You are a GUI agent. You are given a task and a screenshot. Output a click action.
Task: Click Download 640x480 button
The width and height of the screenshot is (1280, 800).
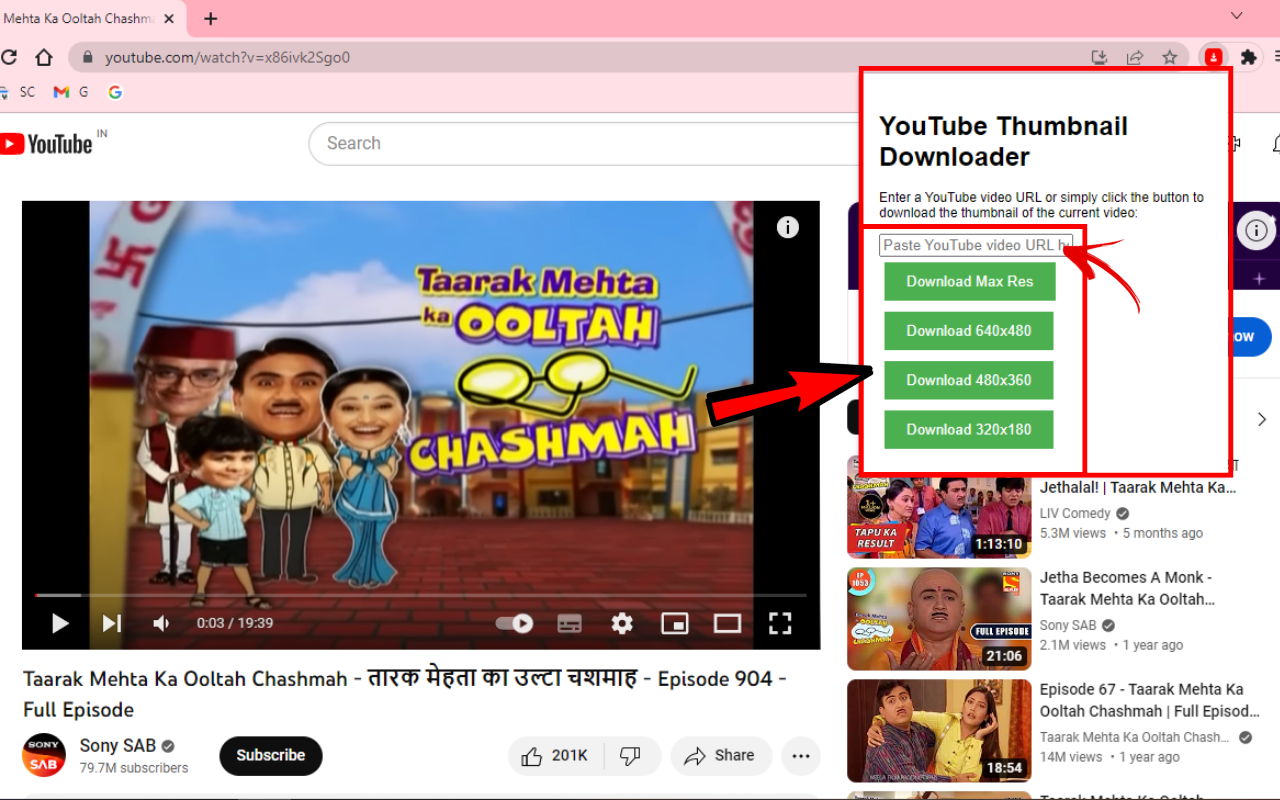click(x=969, y=331)
